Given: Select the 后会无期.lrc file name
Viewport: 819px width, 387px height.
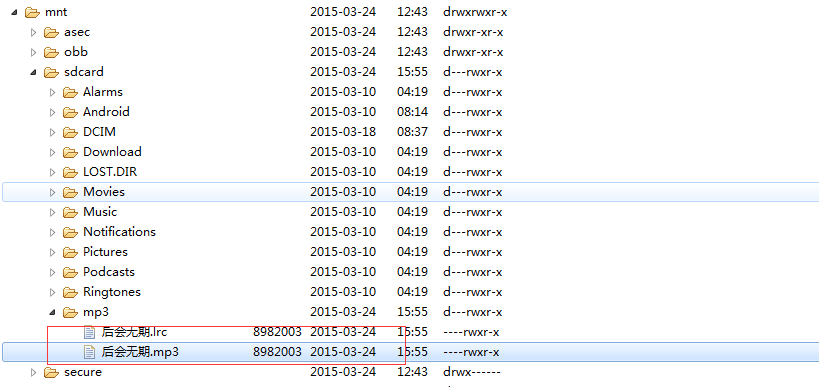Looking at the screenshot, I should pyautogui.click(x=134, y=332).
